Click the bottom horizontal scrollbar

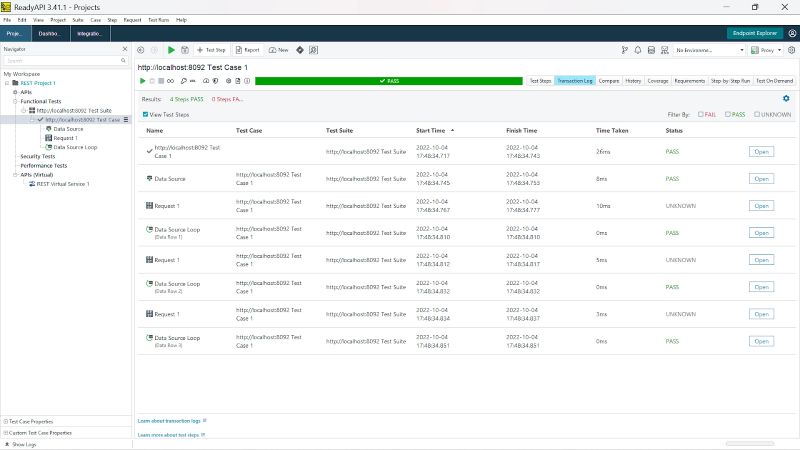[749, 444]
